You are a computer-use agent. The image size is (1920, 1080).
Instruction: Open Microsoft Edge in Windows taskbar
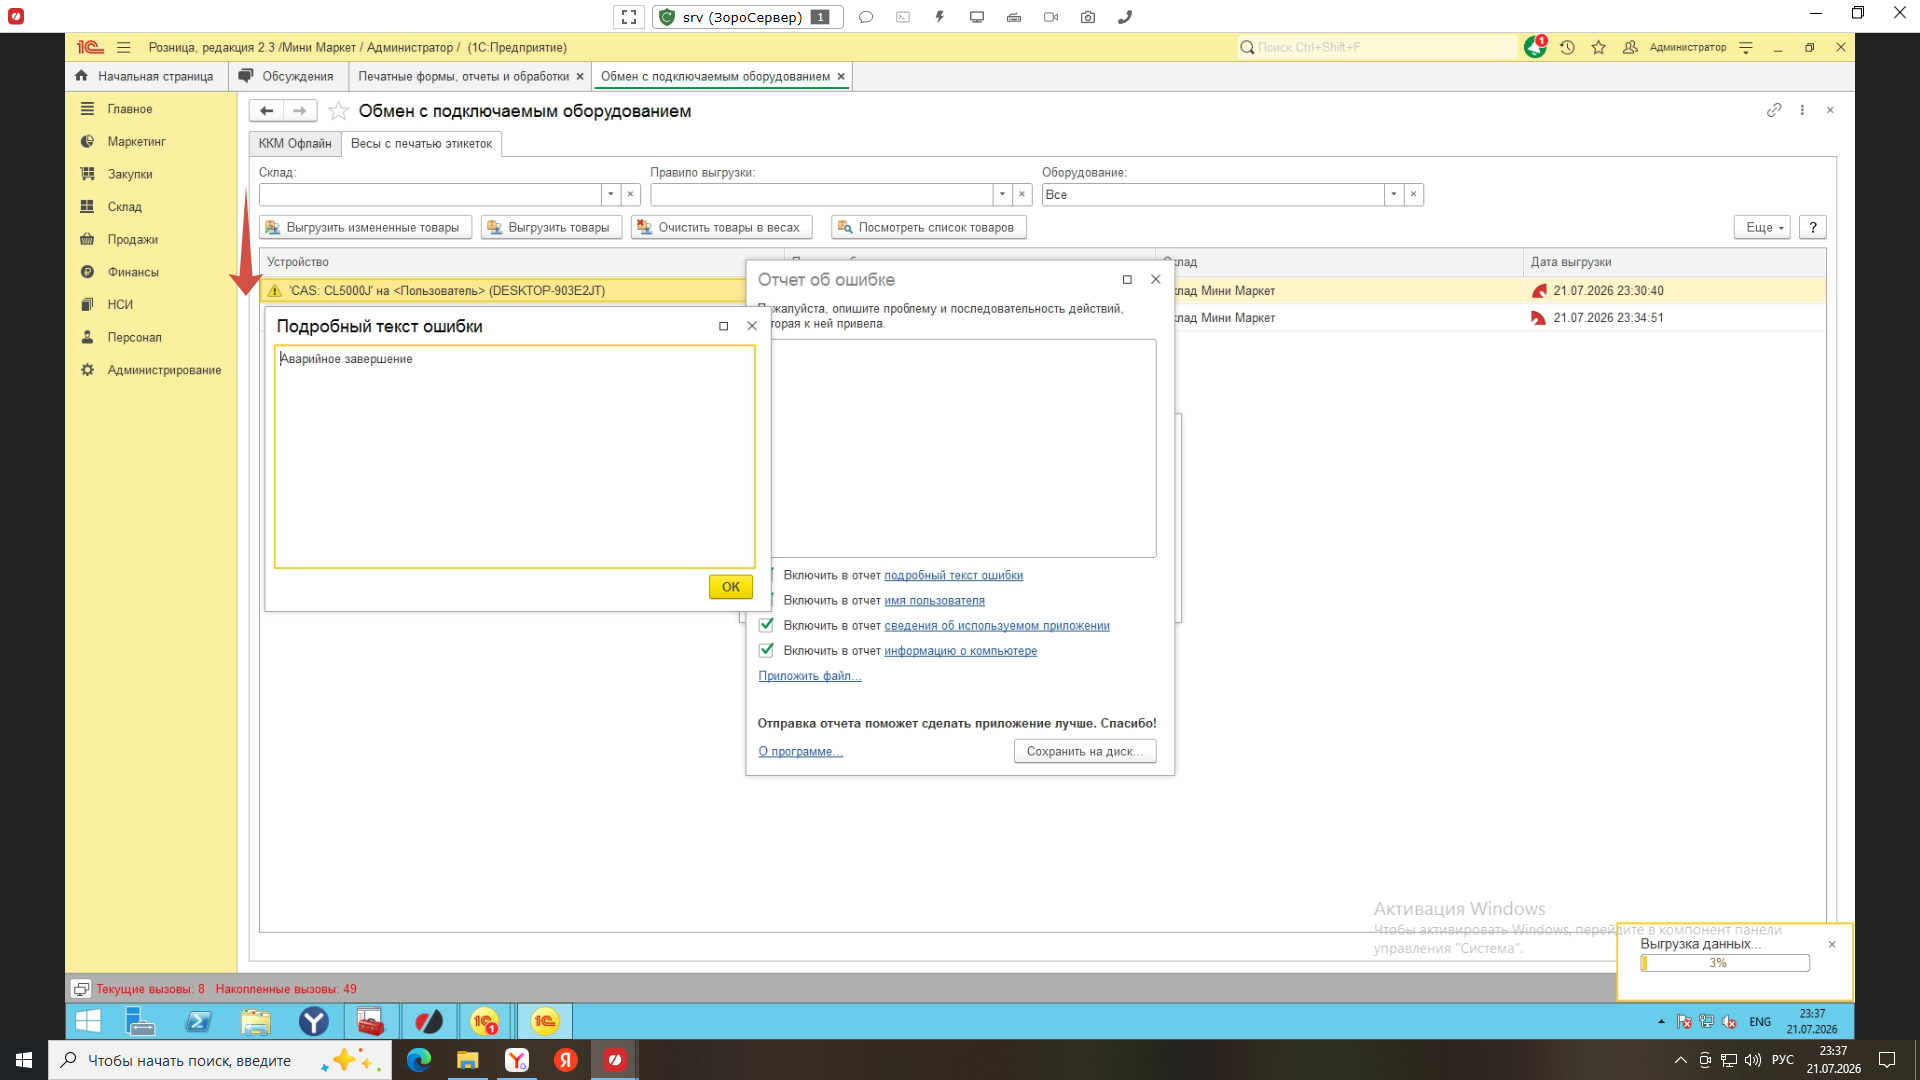tap(419, 1060)
